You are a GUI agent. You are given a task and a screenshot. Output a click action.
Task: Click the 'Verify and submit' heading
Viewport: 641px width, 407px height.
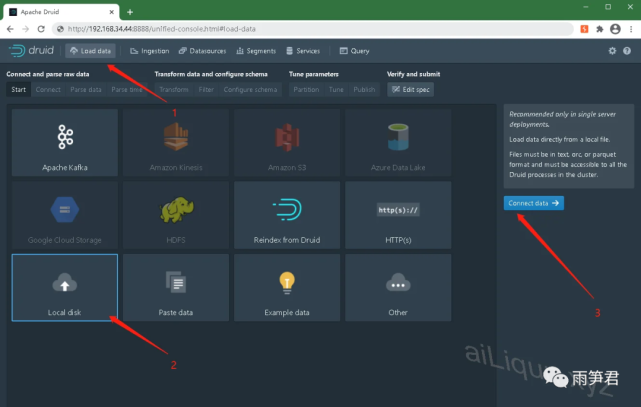click(x=413, y=74)
